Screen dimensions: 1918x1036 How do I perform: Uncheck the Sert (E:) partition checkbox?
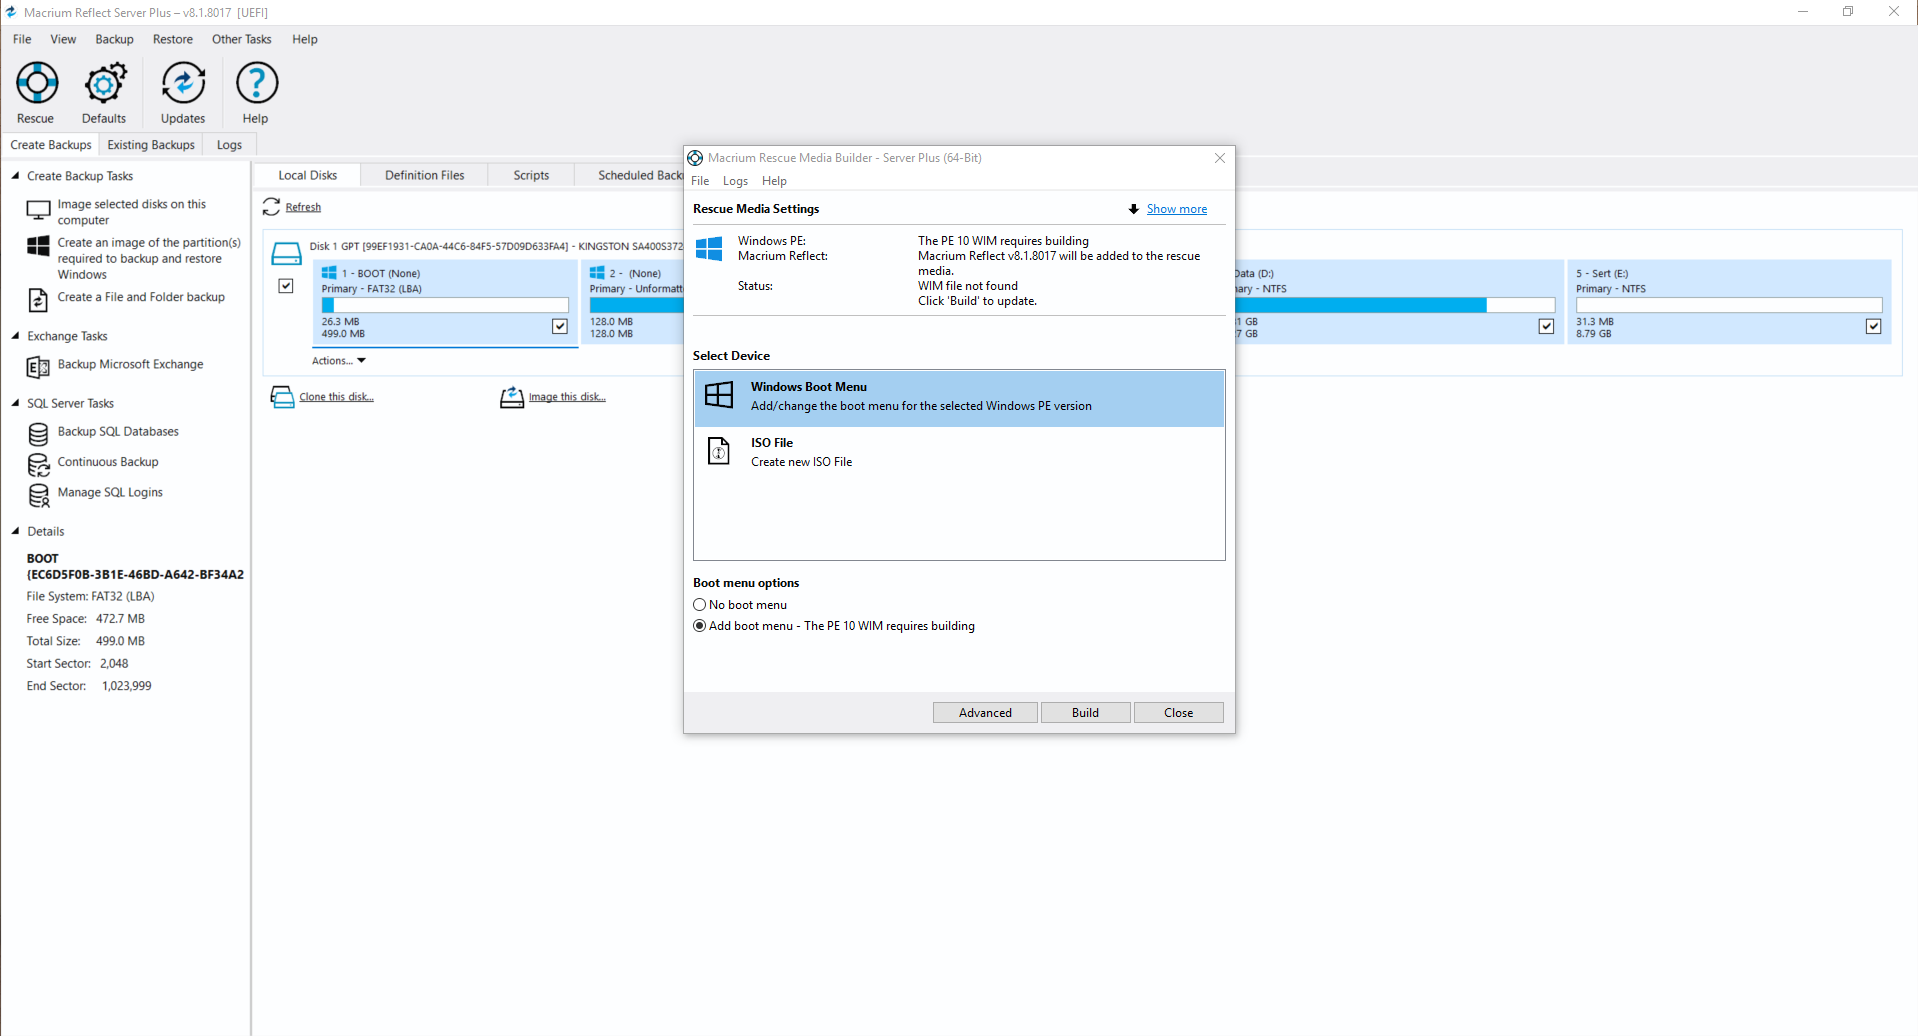tap(1873, 326)
